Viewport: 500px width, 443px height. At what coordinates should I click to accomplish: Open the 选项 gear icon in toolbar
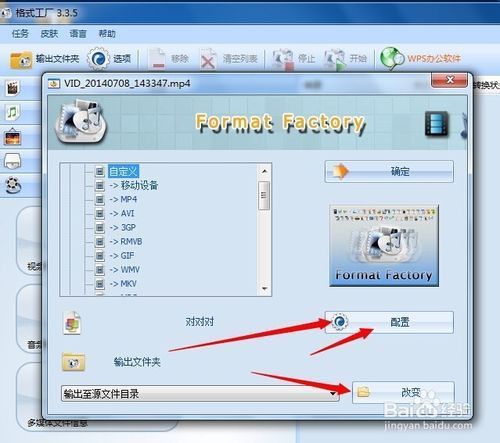pos(98,59)
